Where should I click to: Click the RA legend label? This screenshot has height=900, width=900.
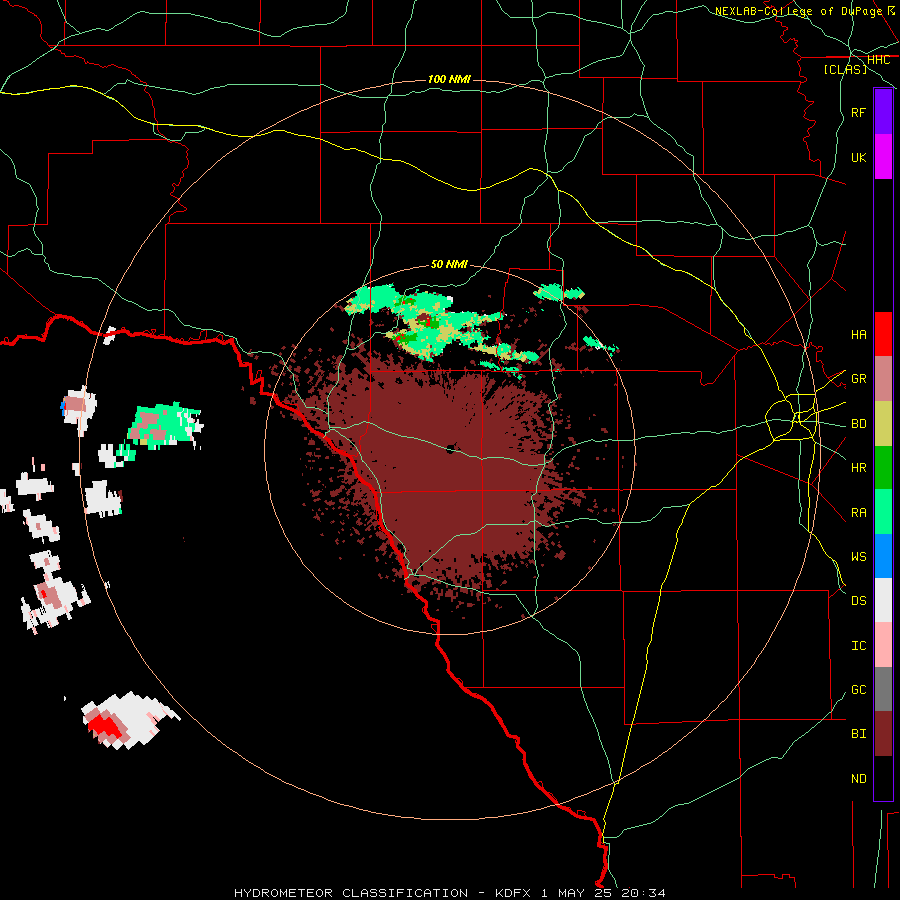858,512
